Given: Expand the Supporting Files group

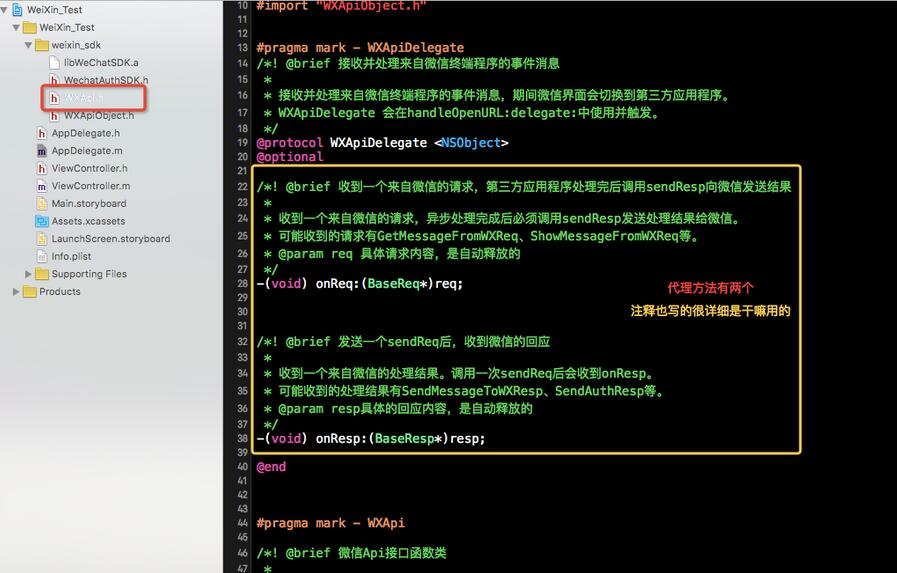Looking at the screenshot, I should (x=28, y=274).
